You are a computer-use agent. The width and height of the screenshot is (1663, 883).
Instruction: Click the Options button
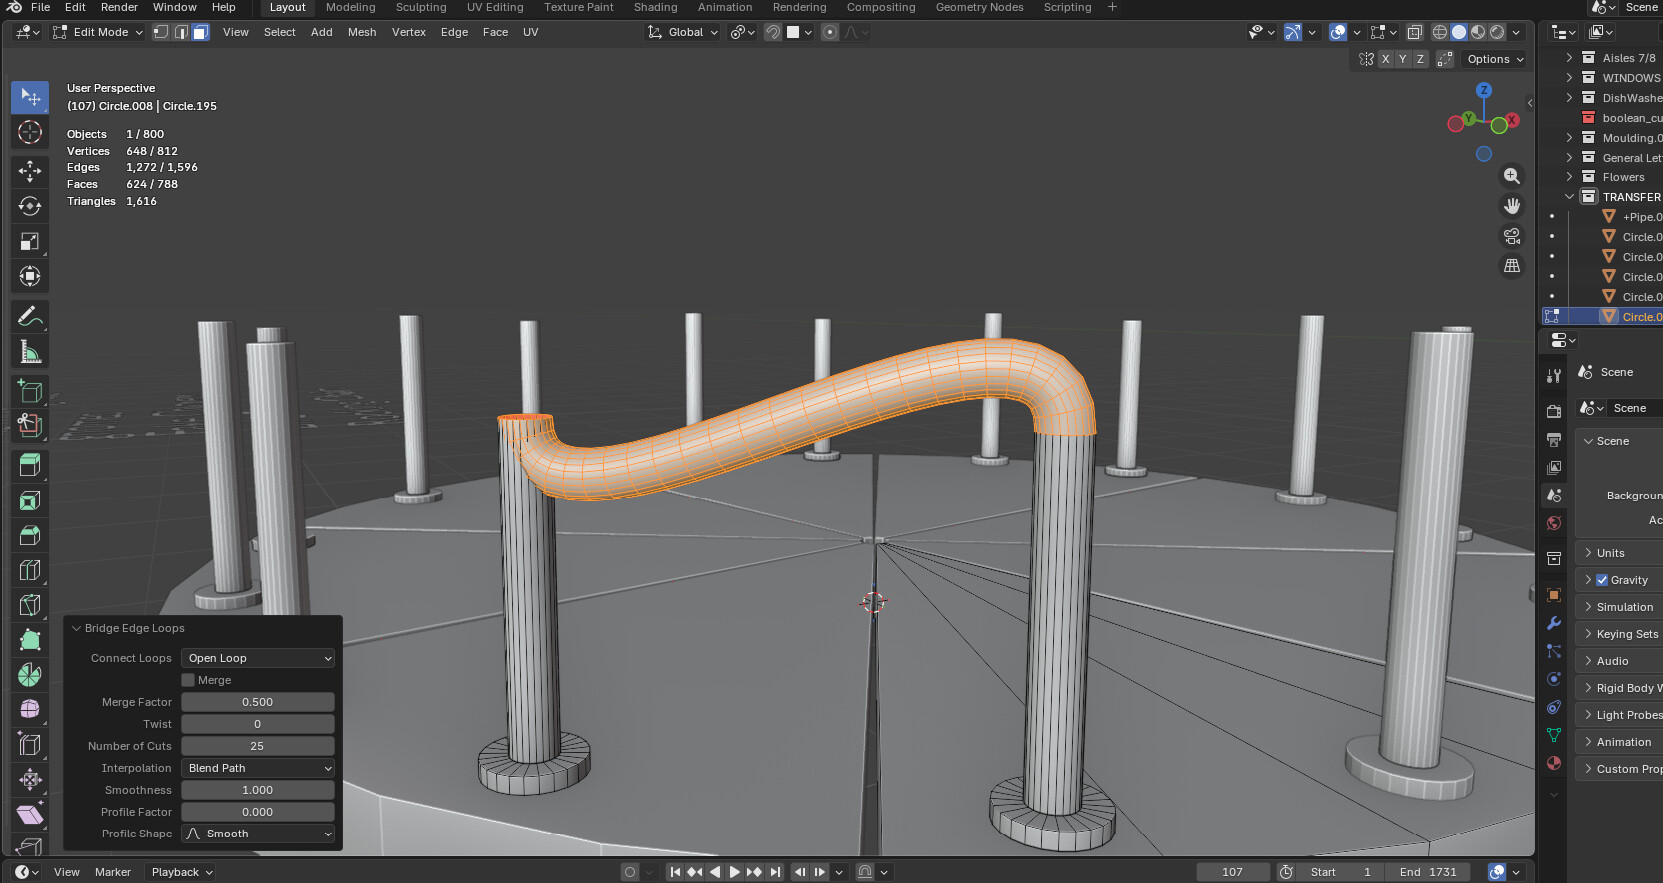tap(1495, 59)
